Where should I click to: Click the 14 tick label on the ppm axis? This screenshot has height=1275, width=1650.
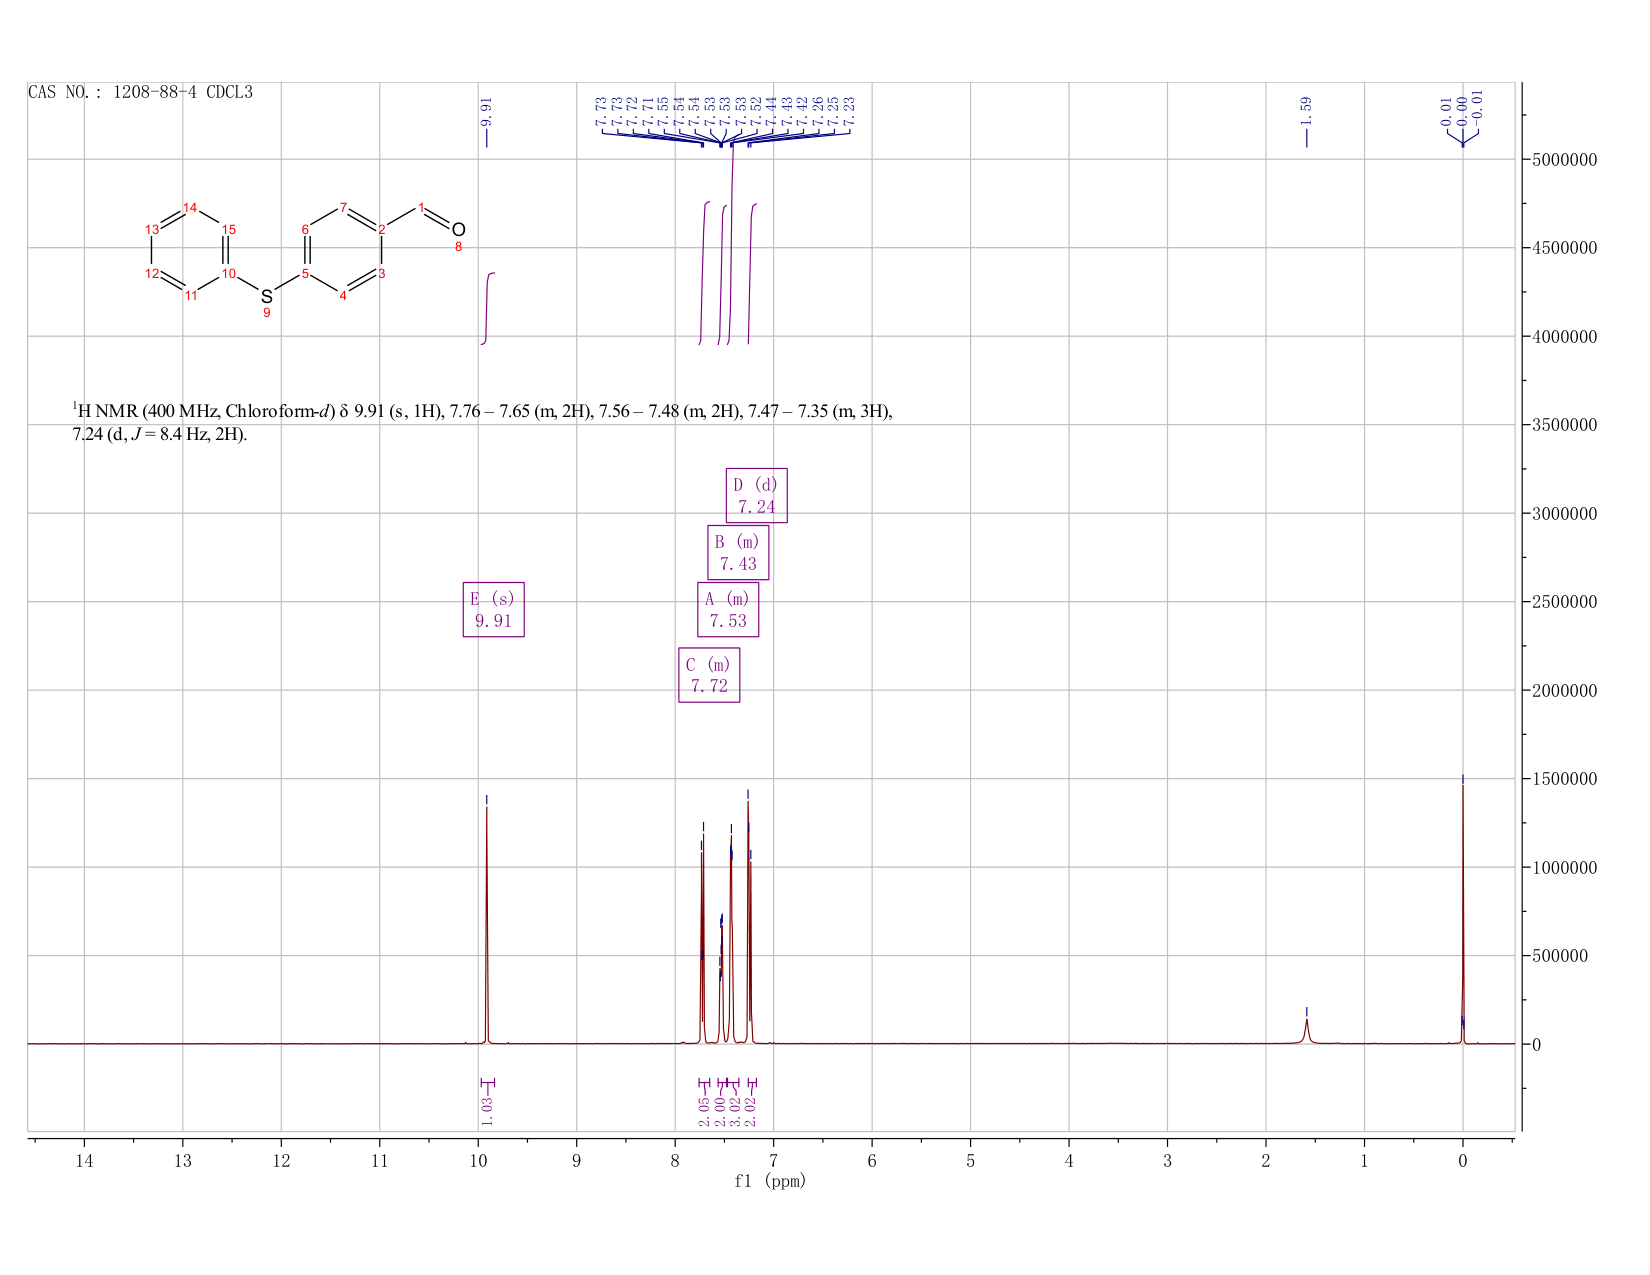pyautogui.click(x=84, y=1160)
